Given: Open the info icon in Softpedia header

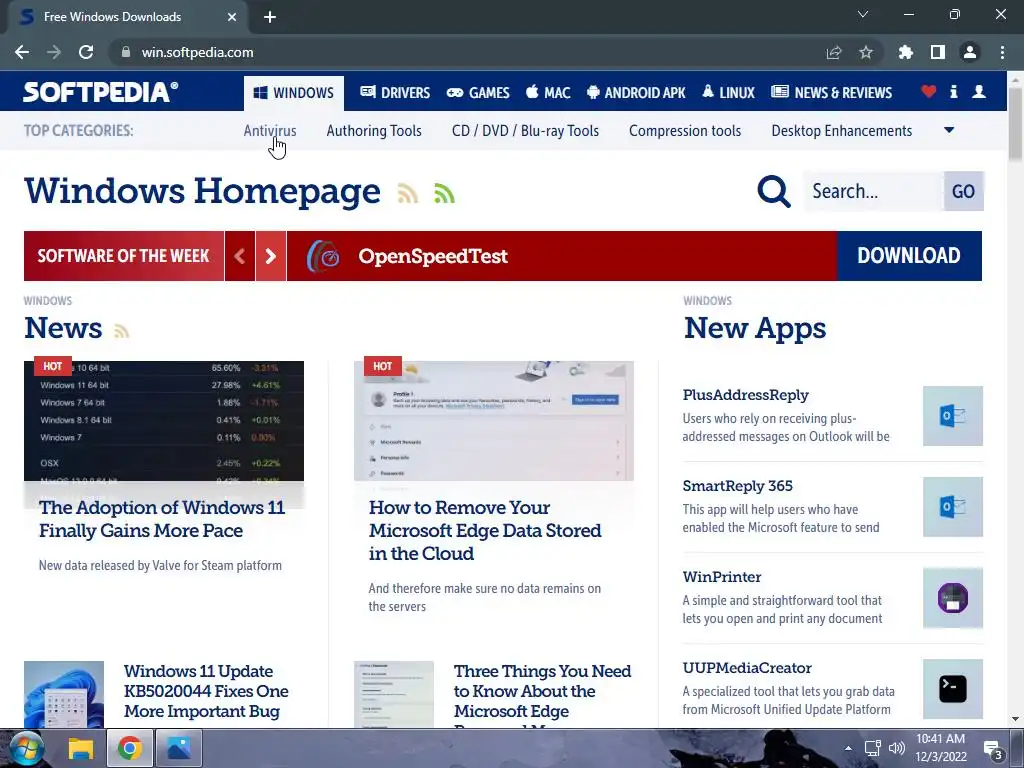Looking at the screenshot, I should pyautogui.click(x=954, y=91).
